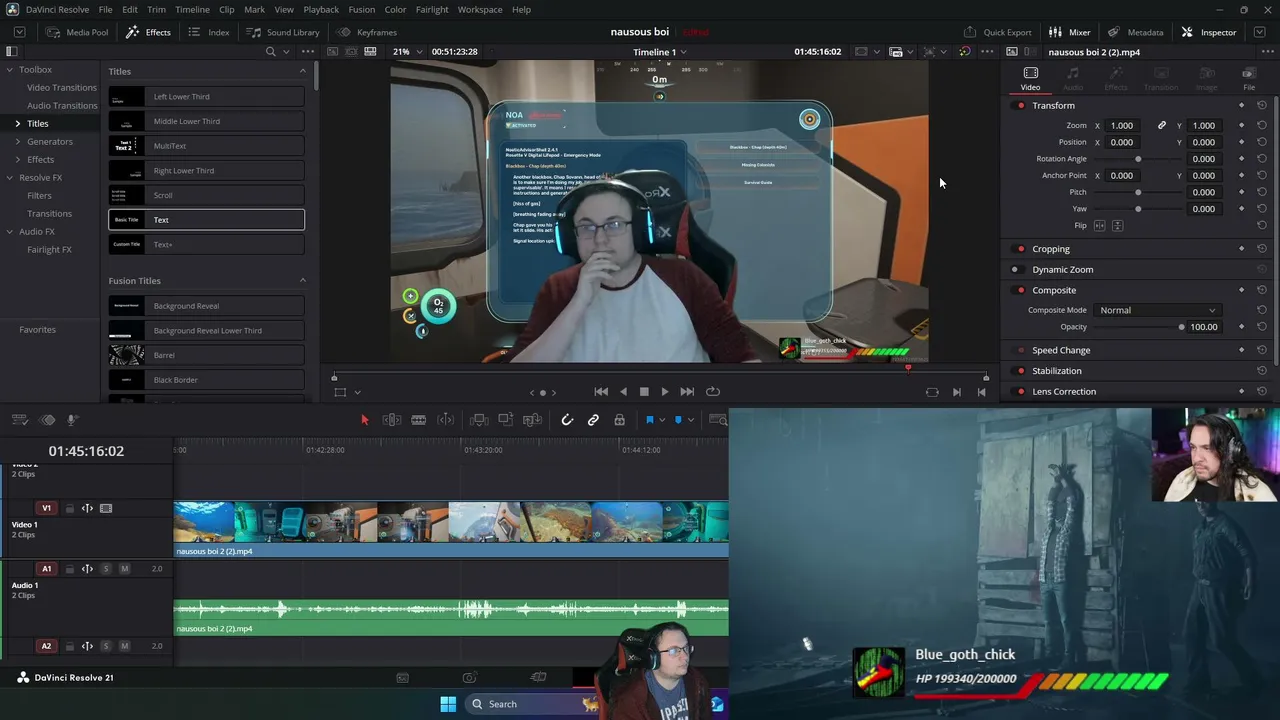Open the Mixer panel

click(x=1070, y=32)
